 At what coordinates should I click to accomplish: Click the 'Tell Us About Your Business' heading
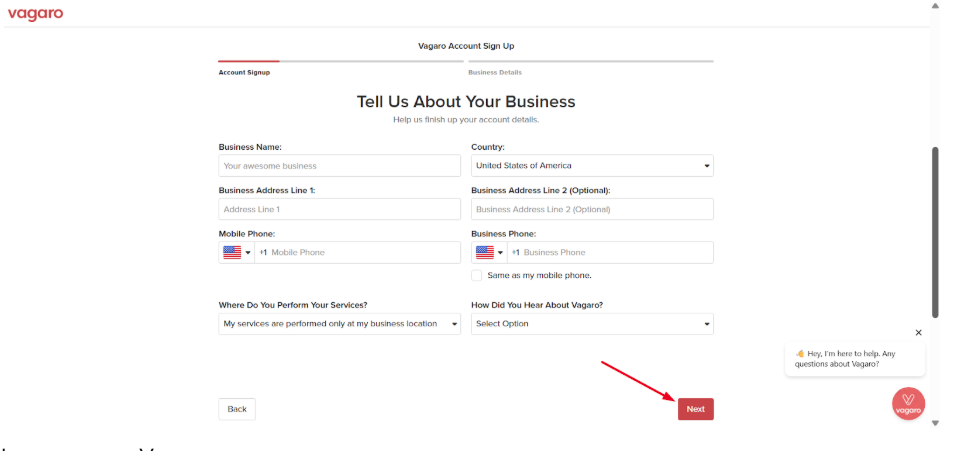coord(466,102)
